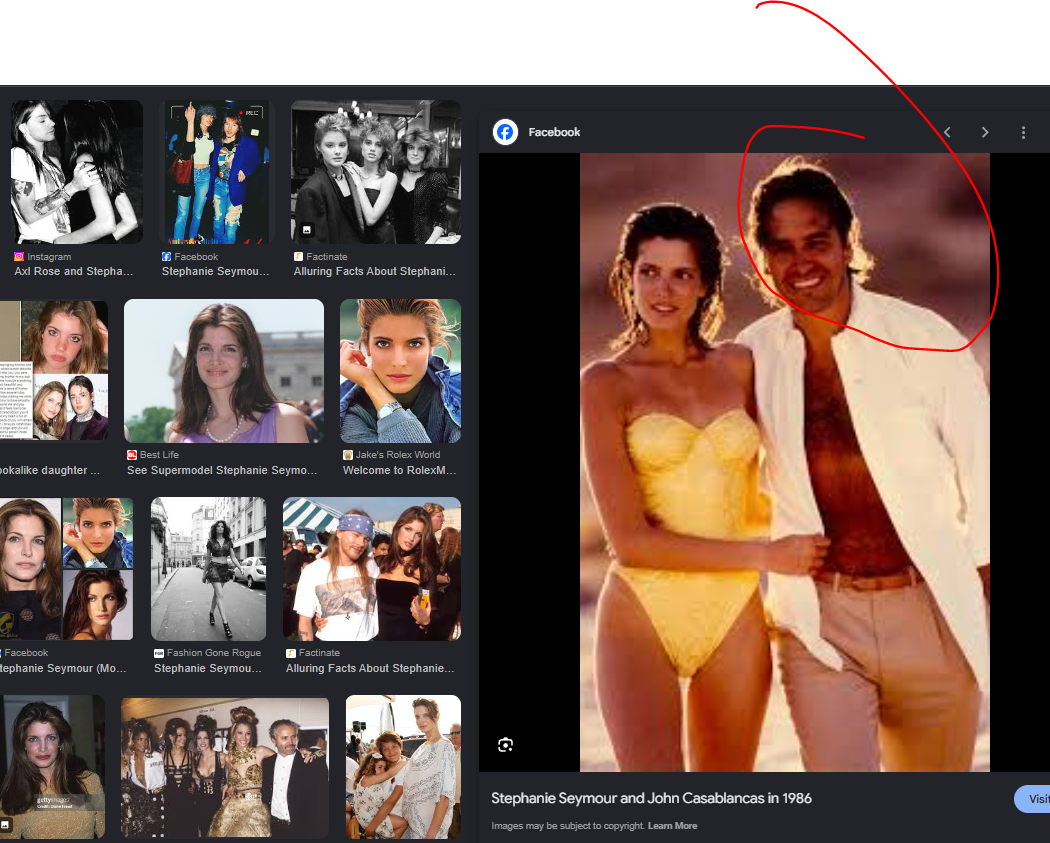The width and height of the screenshot is (1050, 843).
Task: Click Fashion Gone Rogue source icon
Action: click(x=159, y=653)
